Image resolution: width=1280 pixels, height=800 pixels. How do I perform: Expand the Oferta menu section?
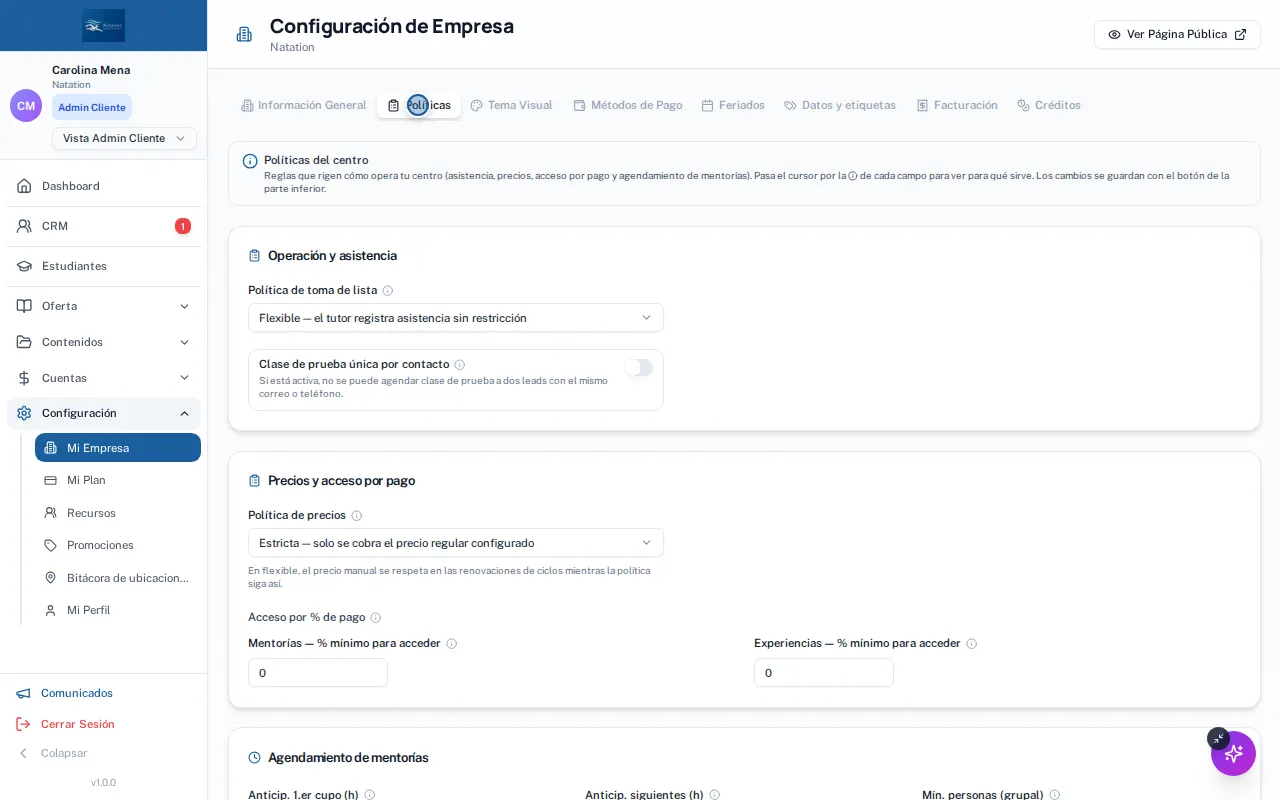point(104,306)
